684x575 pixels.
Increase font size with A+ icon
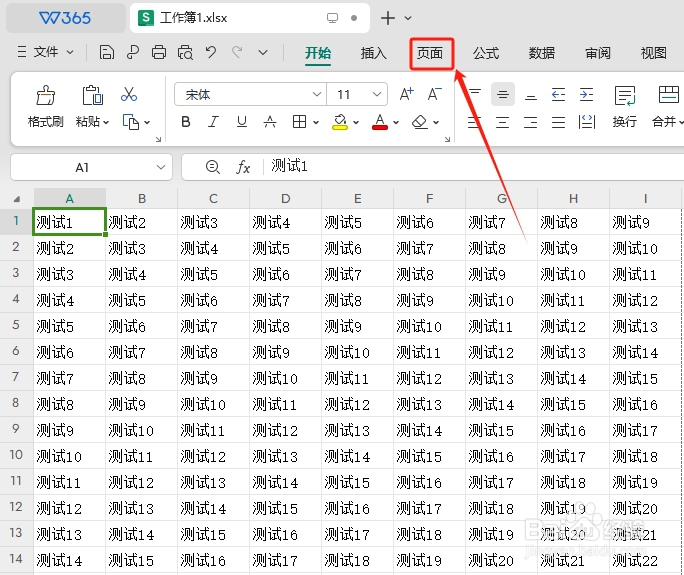pyautogui.click(x=407, y=94)
